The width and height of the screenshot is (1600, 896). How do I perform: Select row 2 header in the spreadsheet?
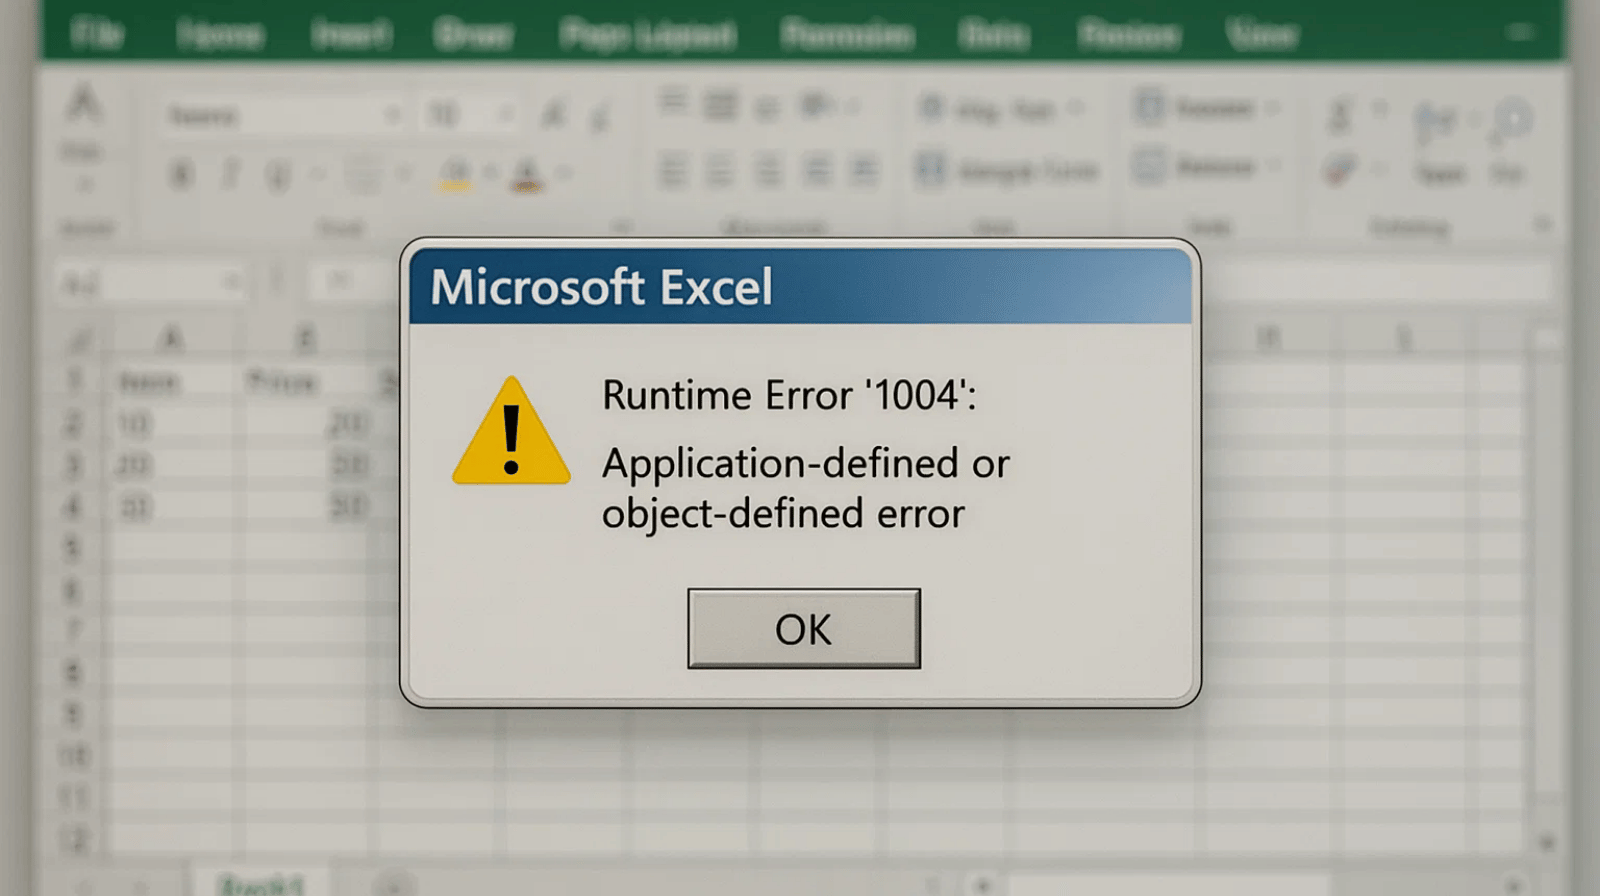(x=73, y=424)
